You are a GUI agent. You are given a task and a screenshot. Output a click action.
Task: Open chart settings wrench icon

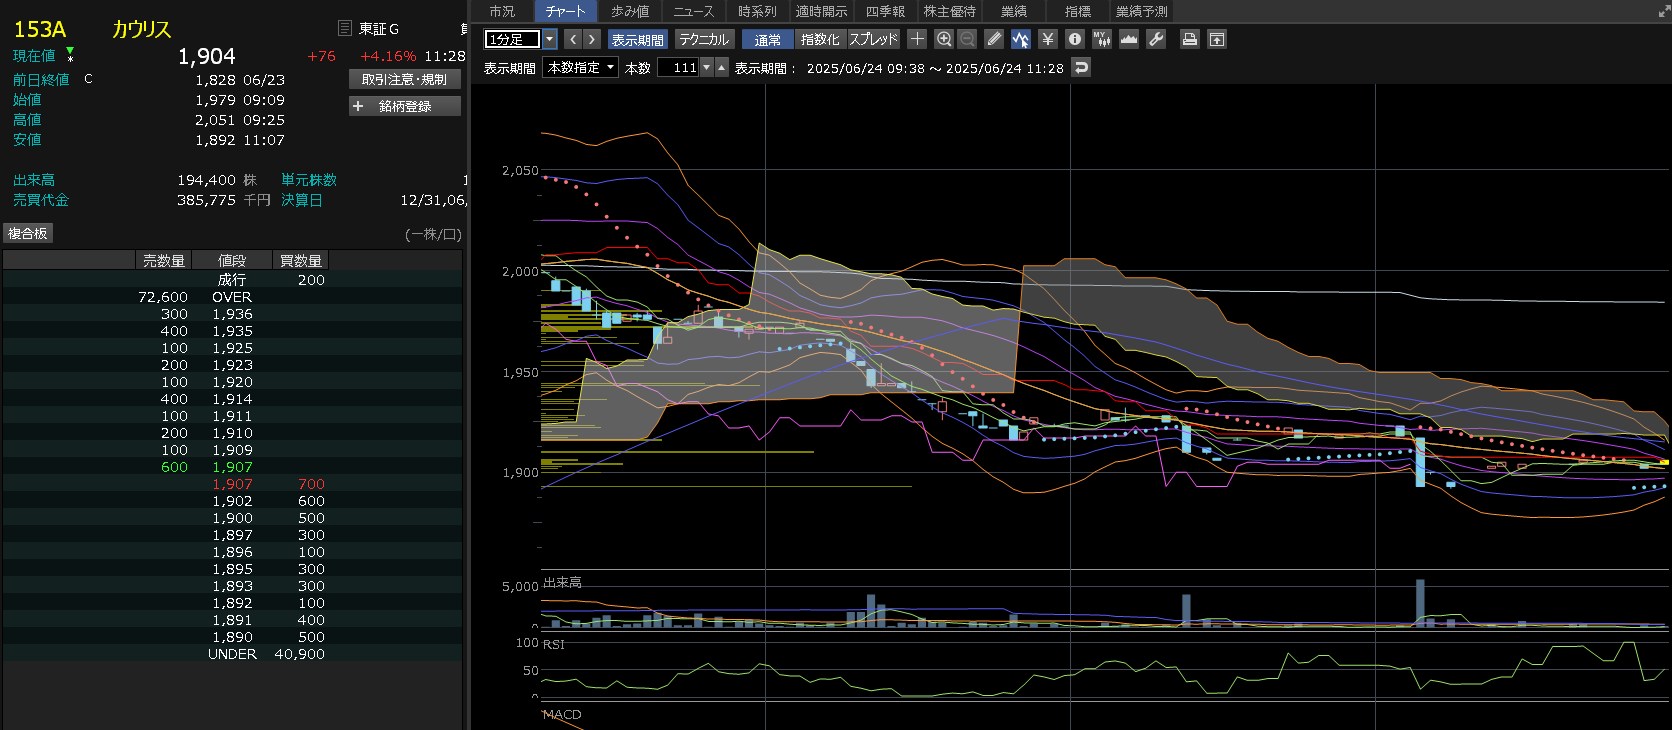tap(1156, 39)
